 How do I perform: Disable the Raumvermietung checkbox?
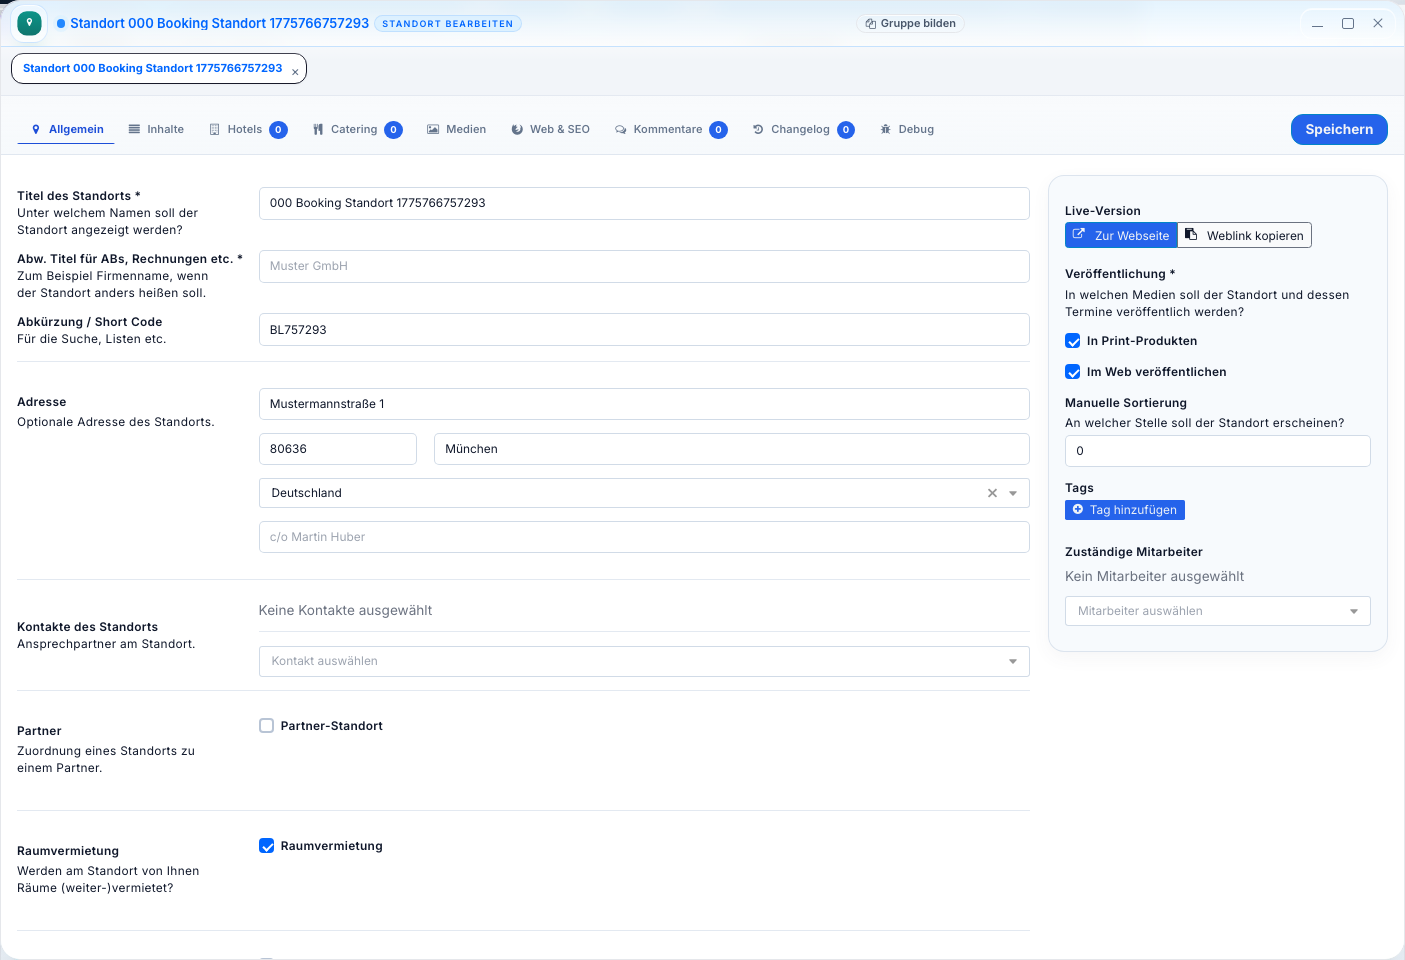267,846
